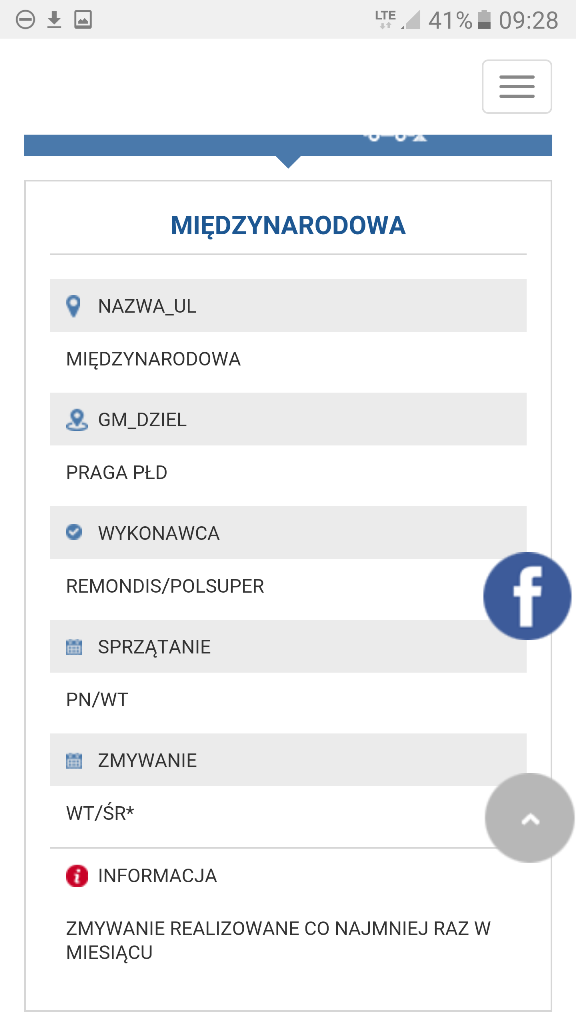The width and height of the screenshot is (576, 1024).
Task: Click the calendar icon beside SPRZĄTANIE
Action: tap(74, 647)
